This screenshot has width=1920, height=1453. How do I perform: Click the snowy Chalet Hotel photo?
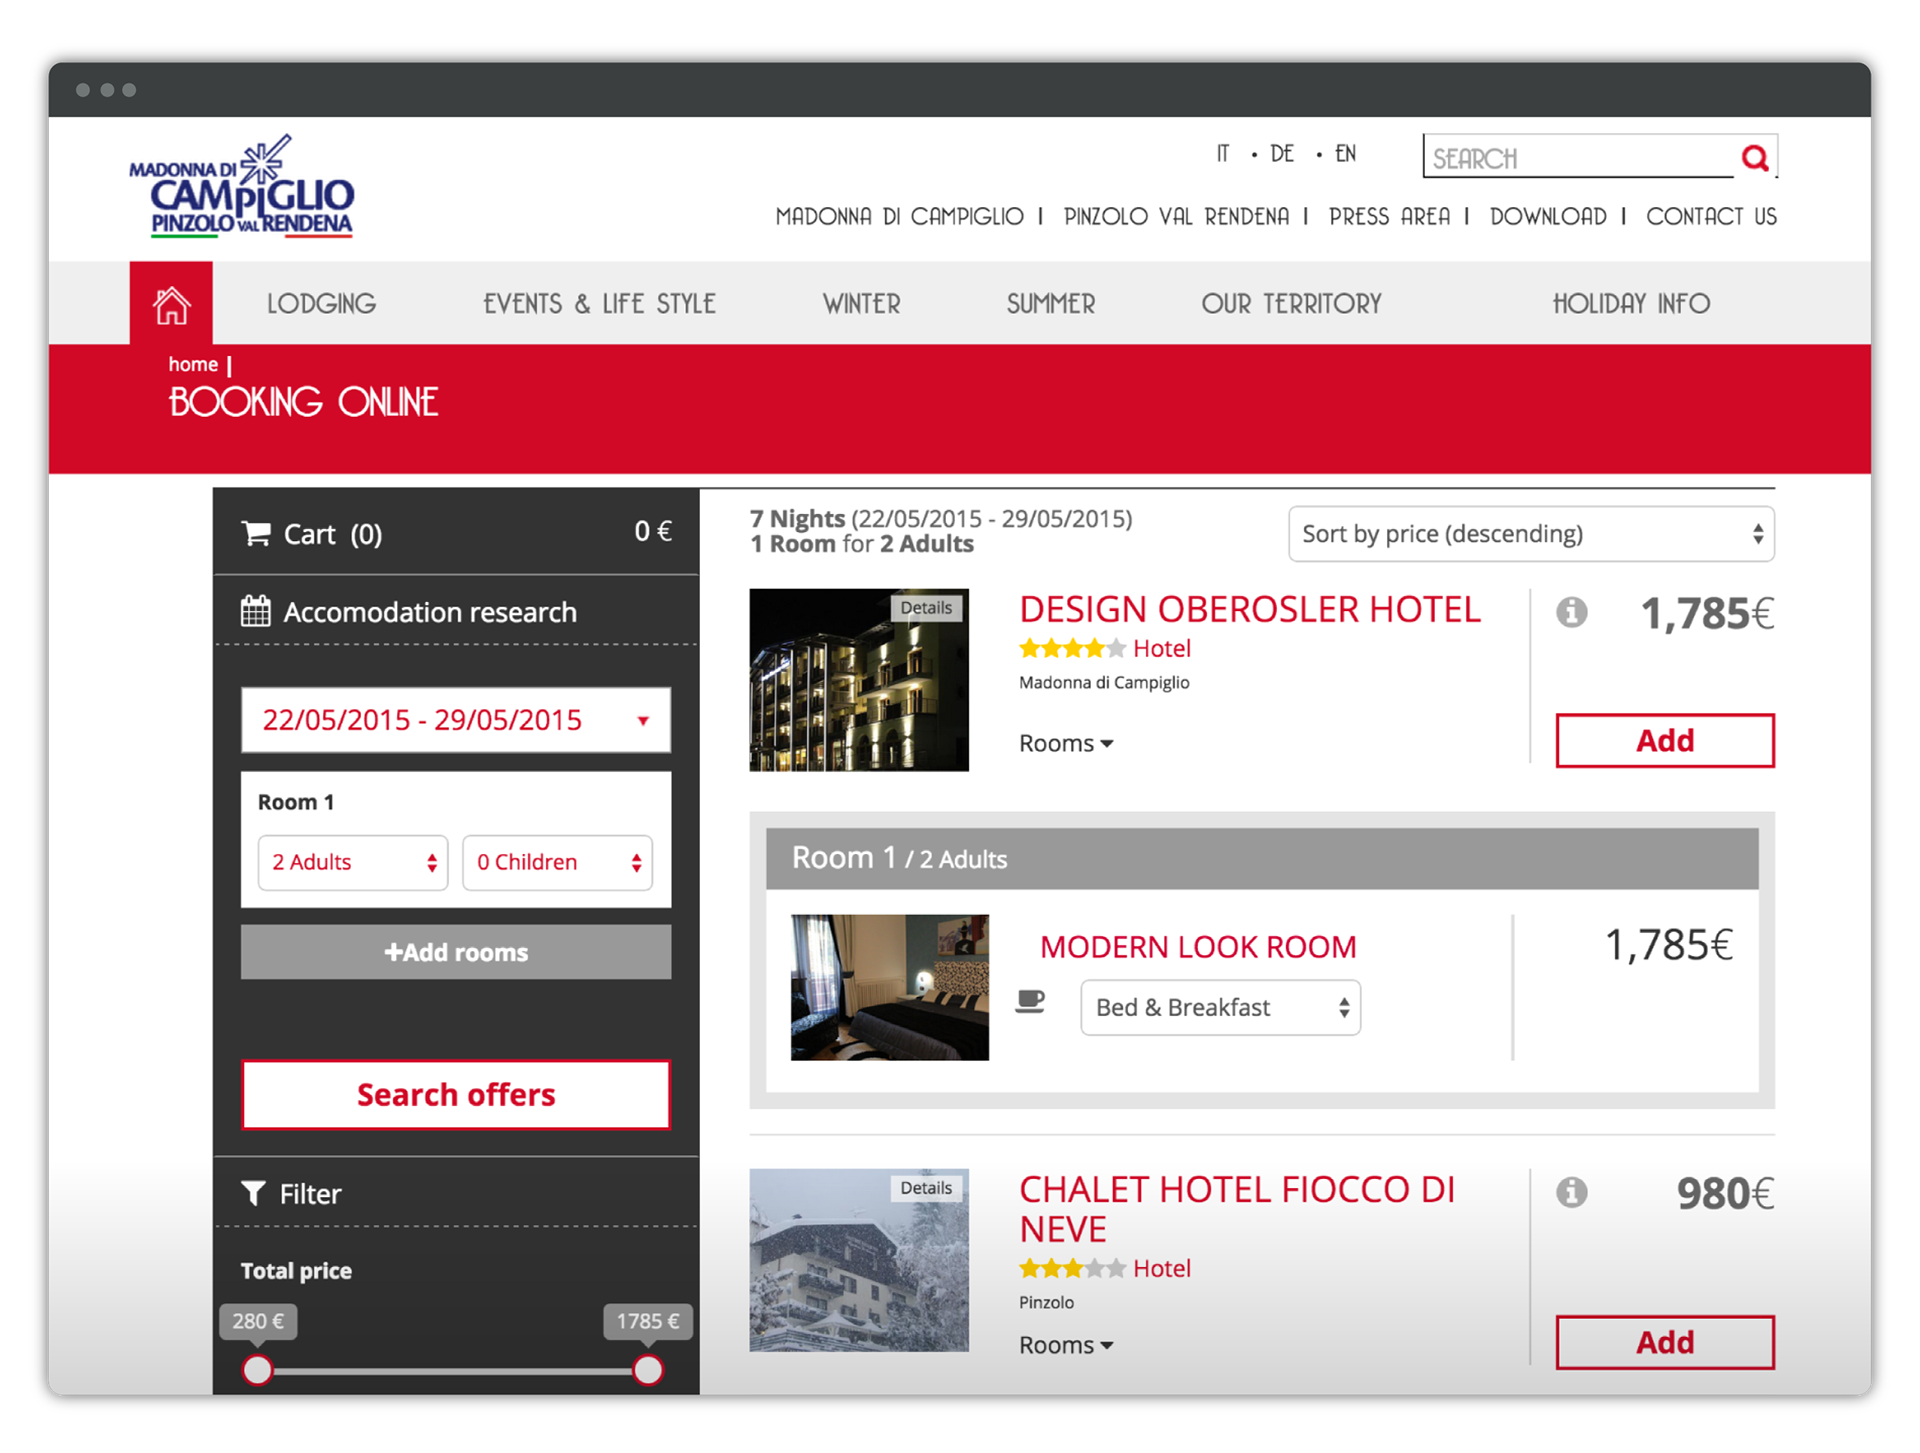(x=859, y=1260)
